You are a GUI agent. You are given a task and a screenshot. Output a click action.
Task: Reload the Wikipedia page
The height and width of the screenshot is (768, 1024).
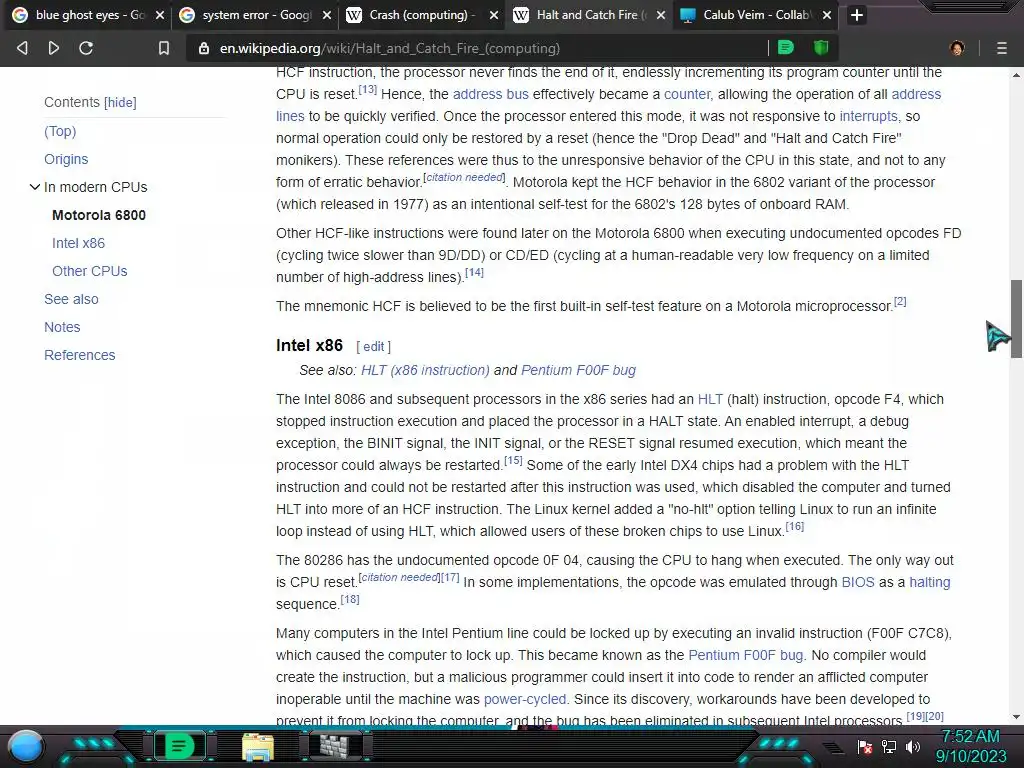(86, 48)
